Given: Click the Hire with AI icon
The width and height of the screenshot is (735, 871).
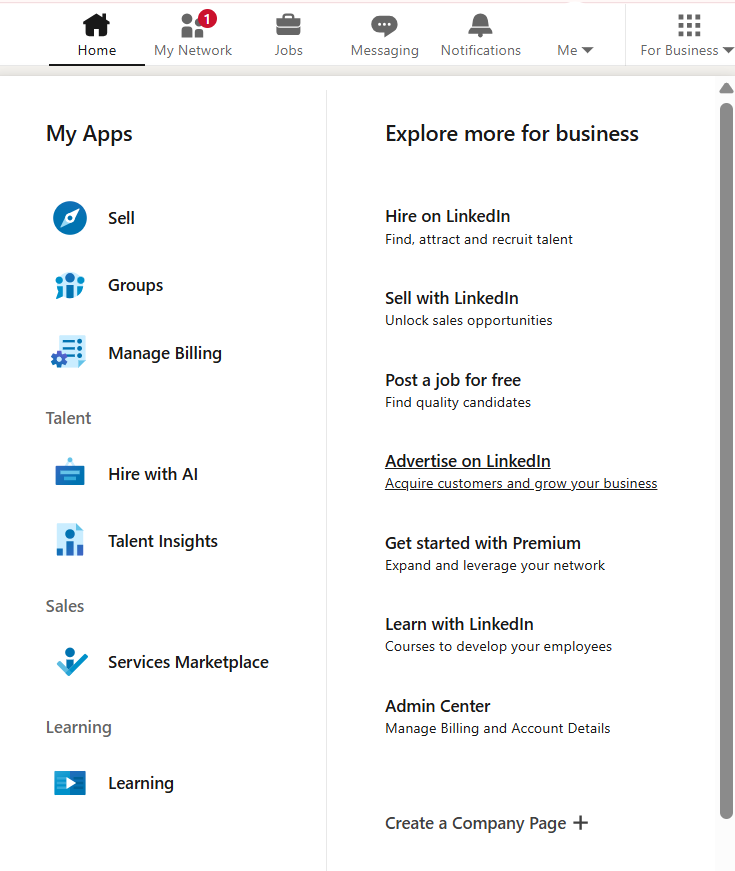Looking at the screenshot, I should pyautogui.click(x=70, y=472).
